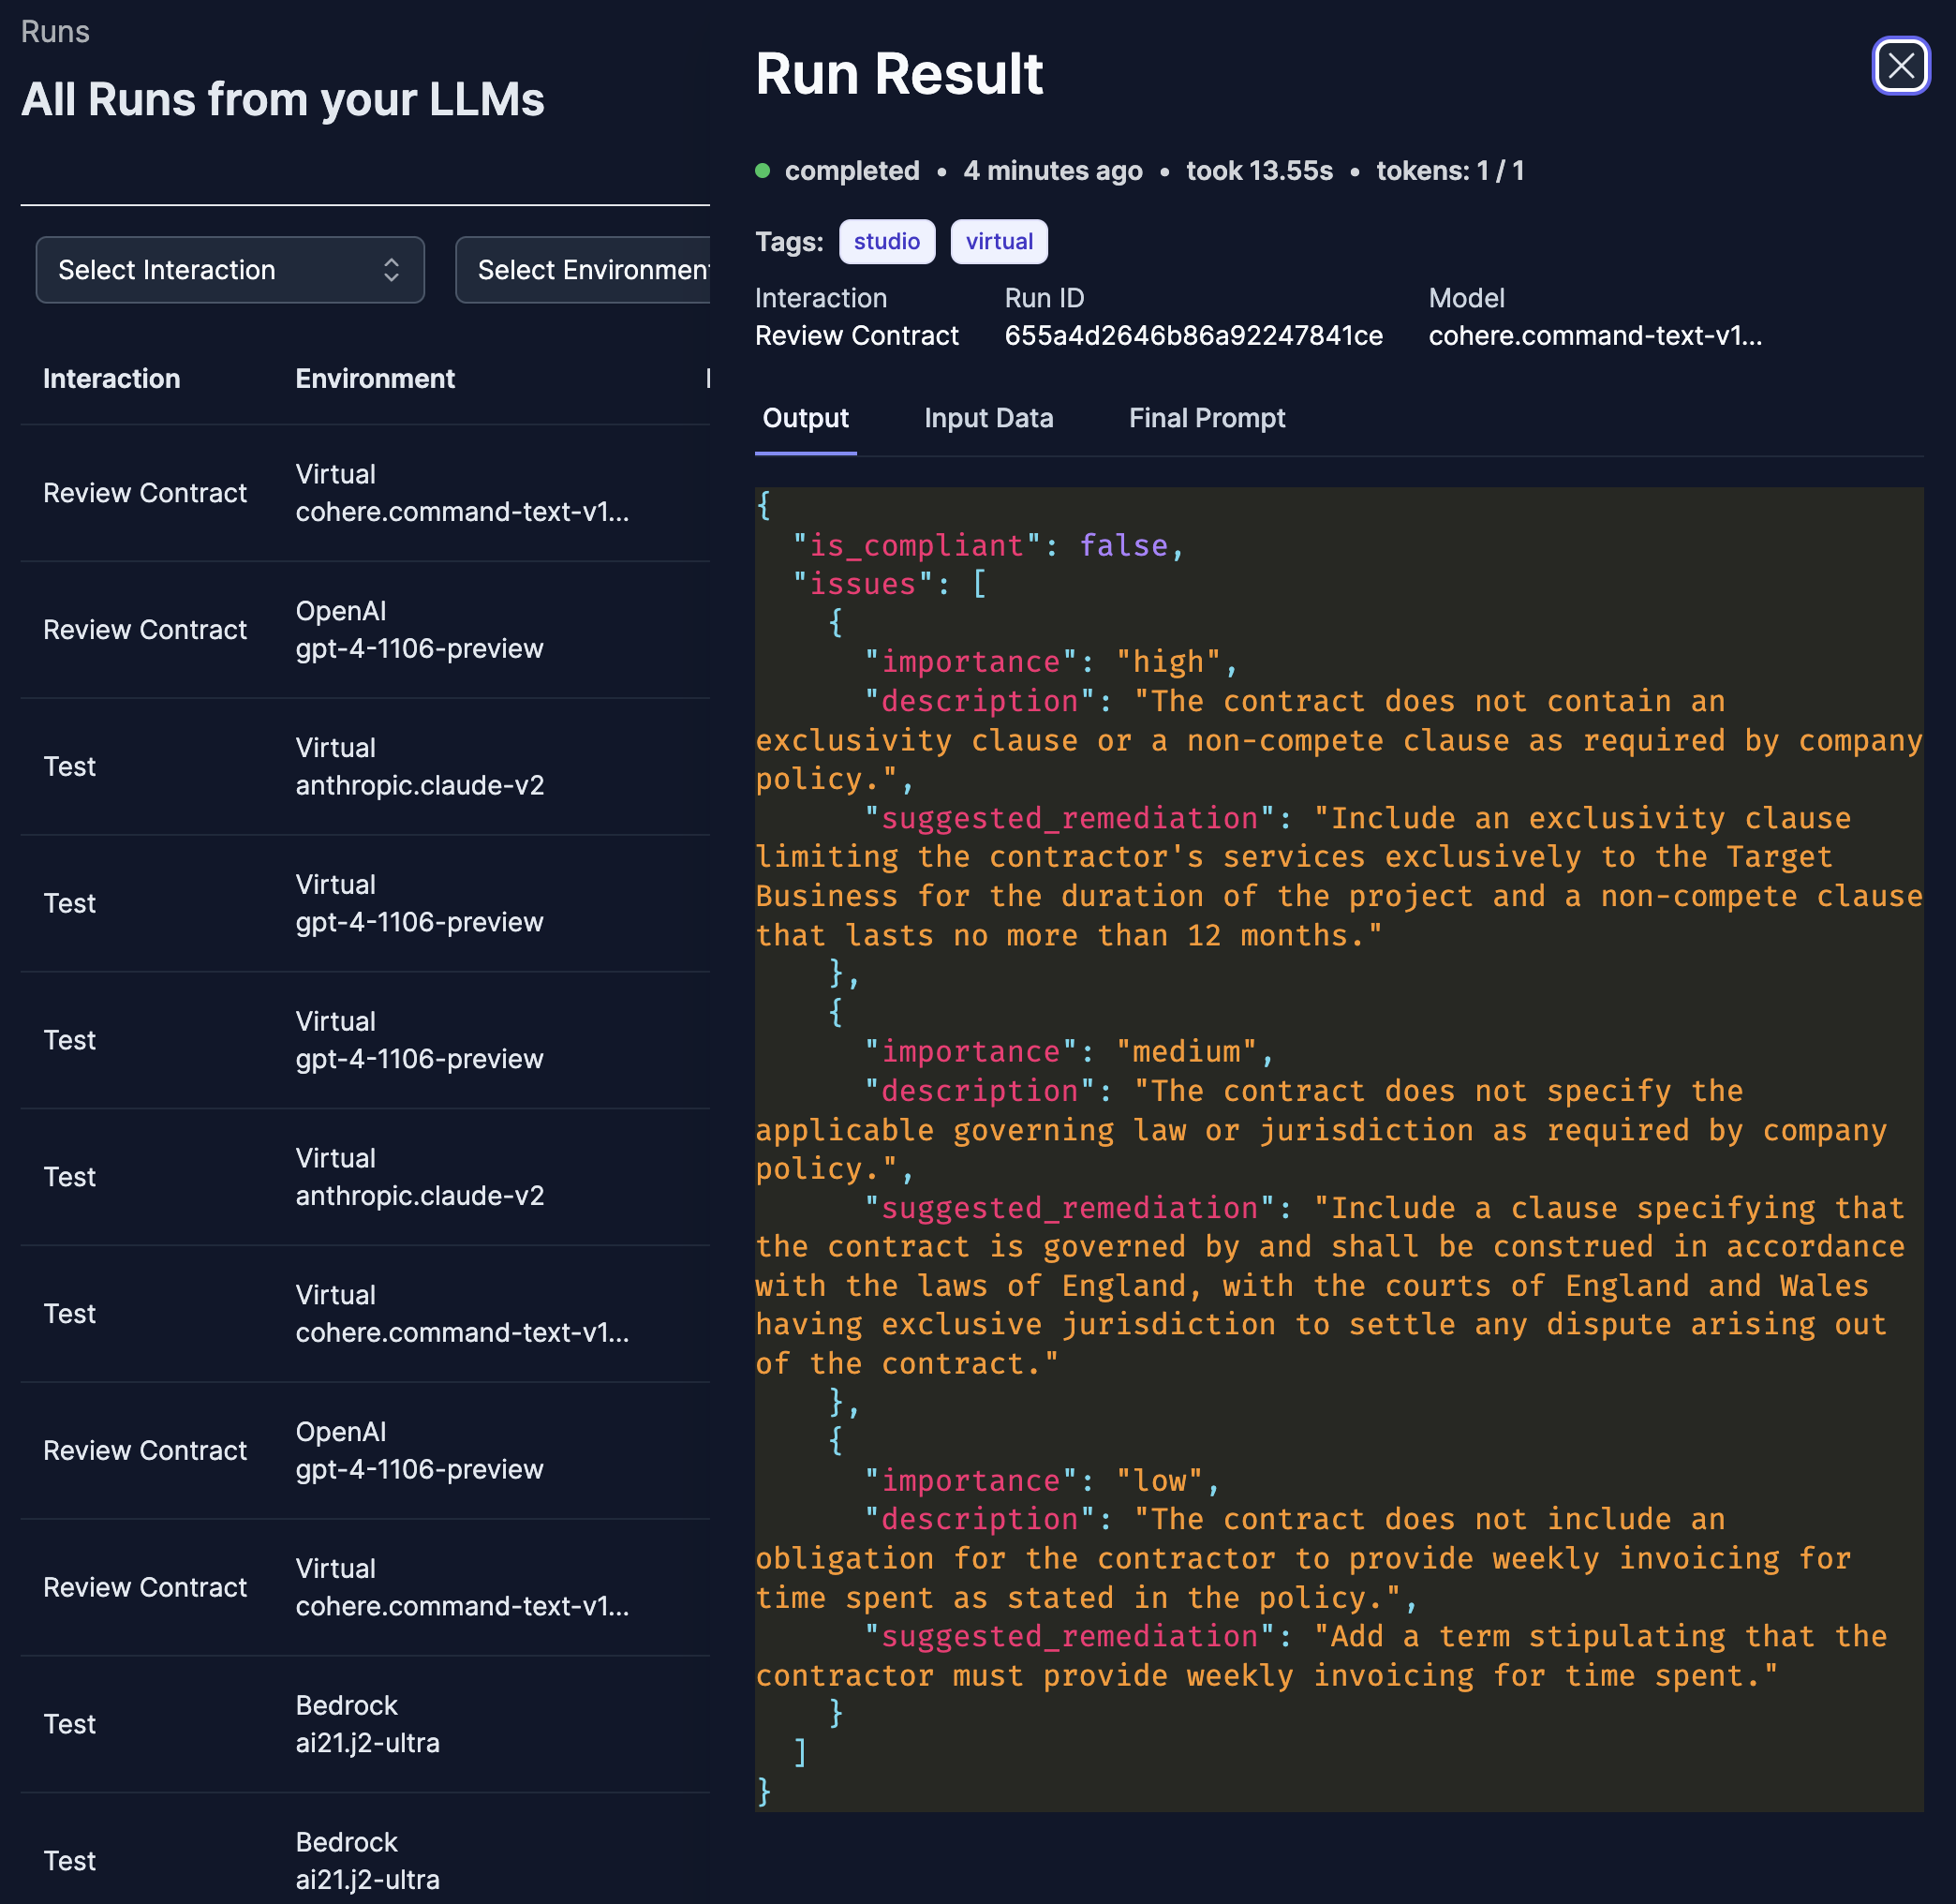
Task: Select the Run ID value text
Action: tap(1193, 336)
